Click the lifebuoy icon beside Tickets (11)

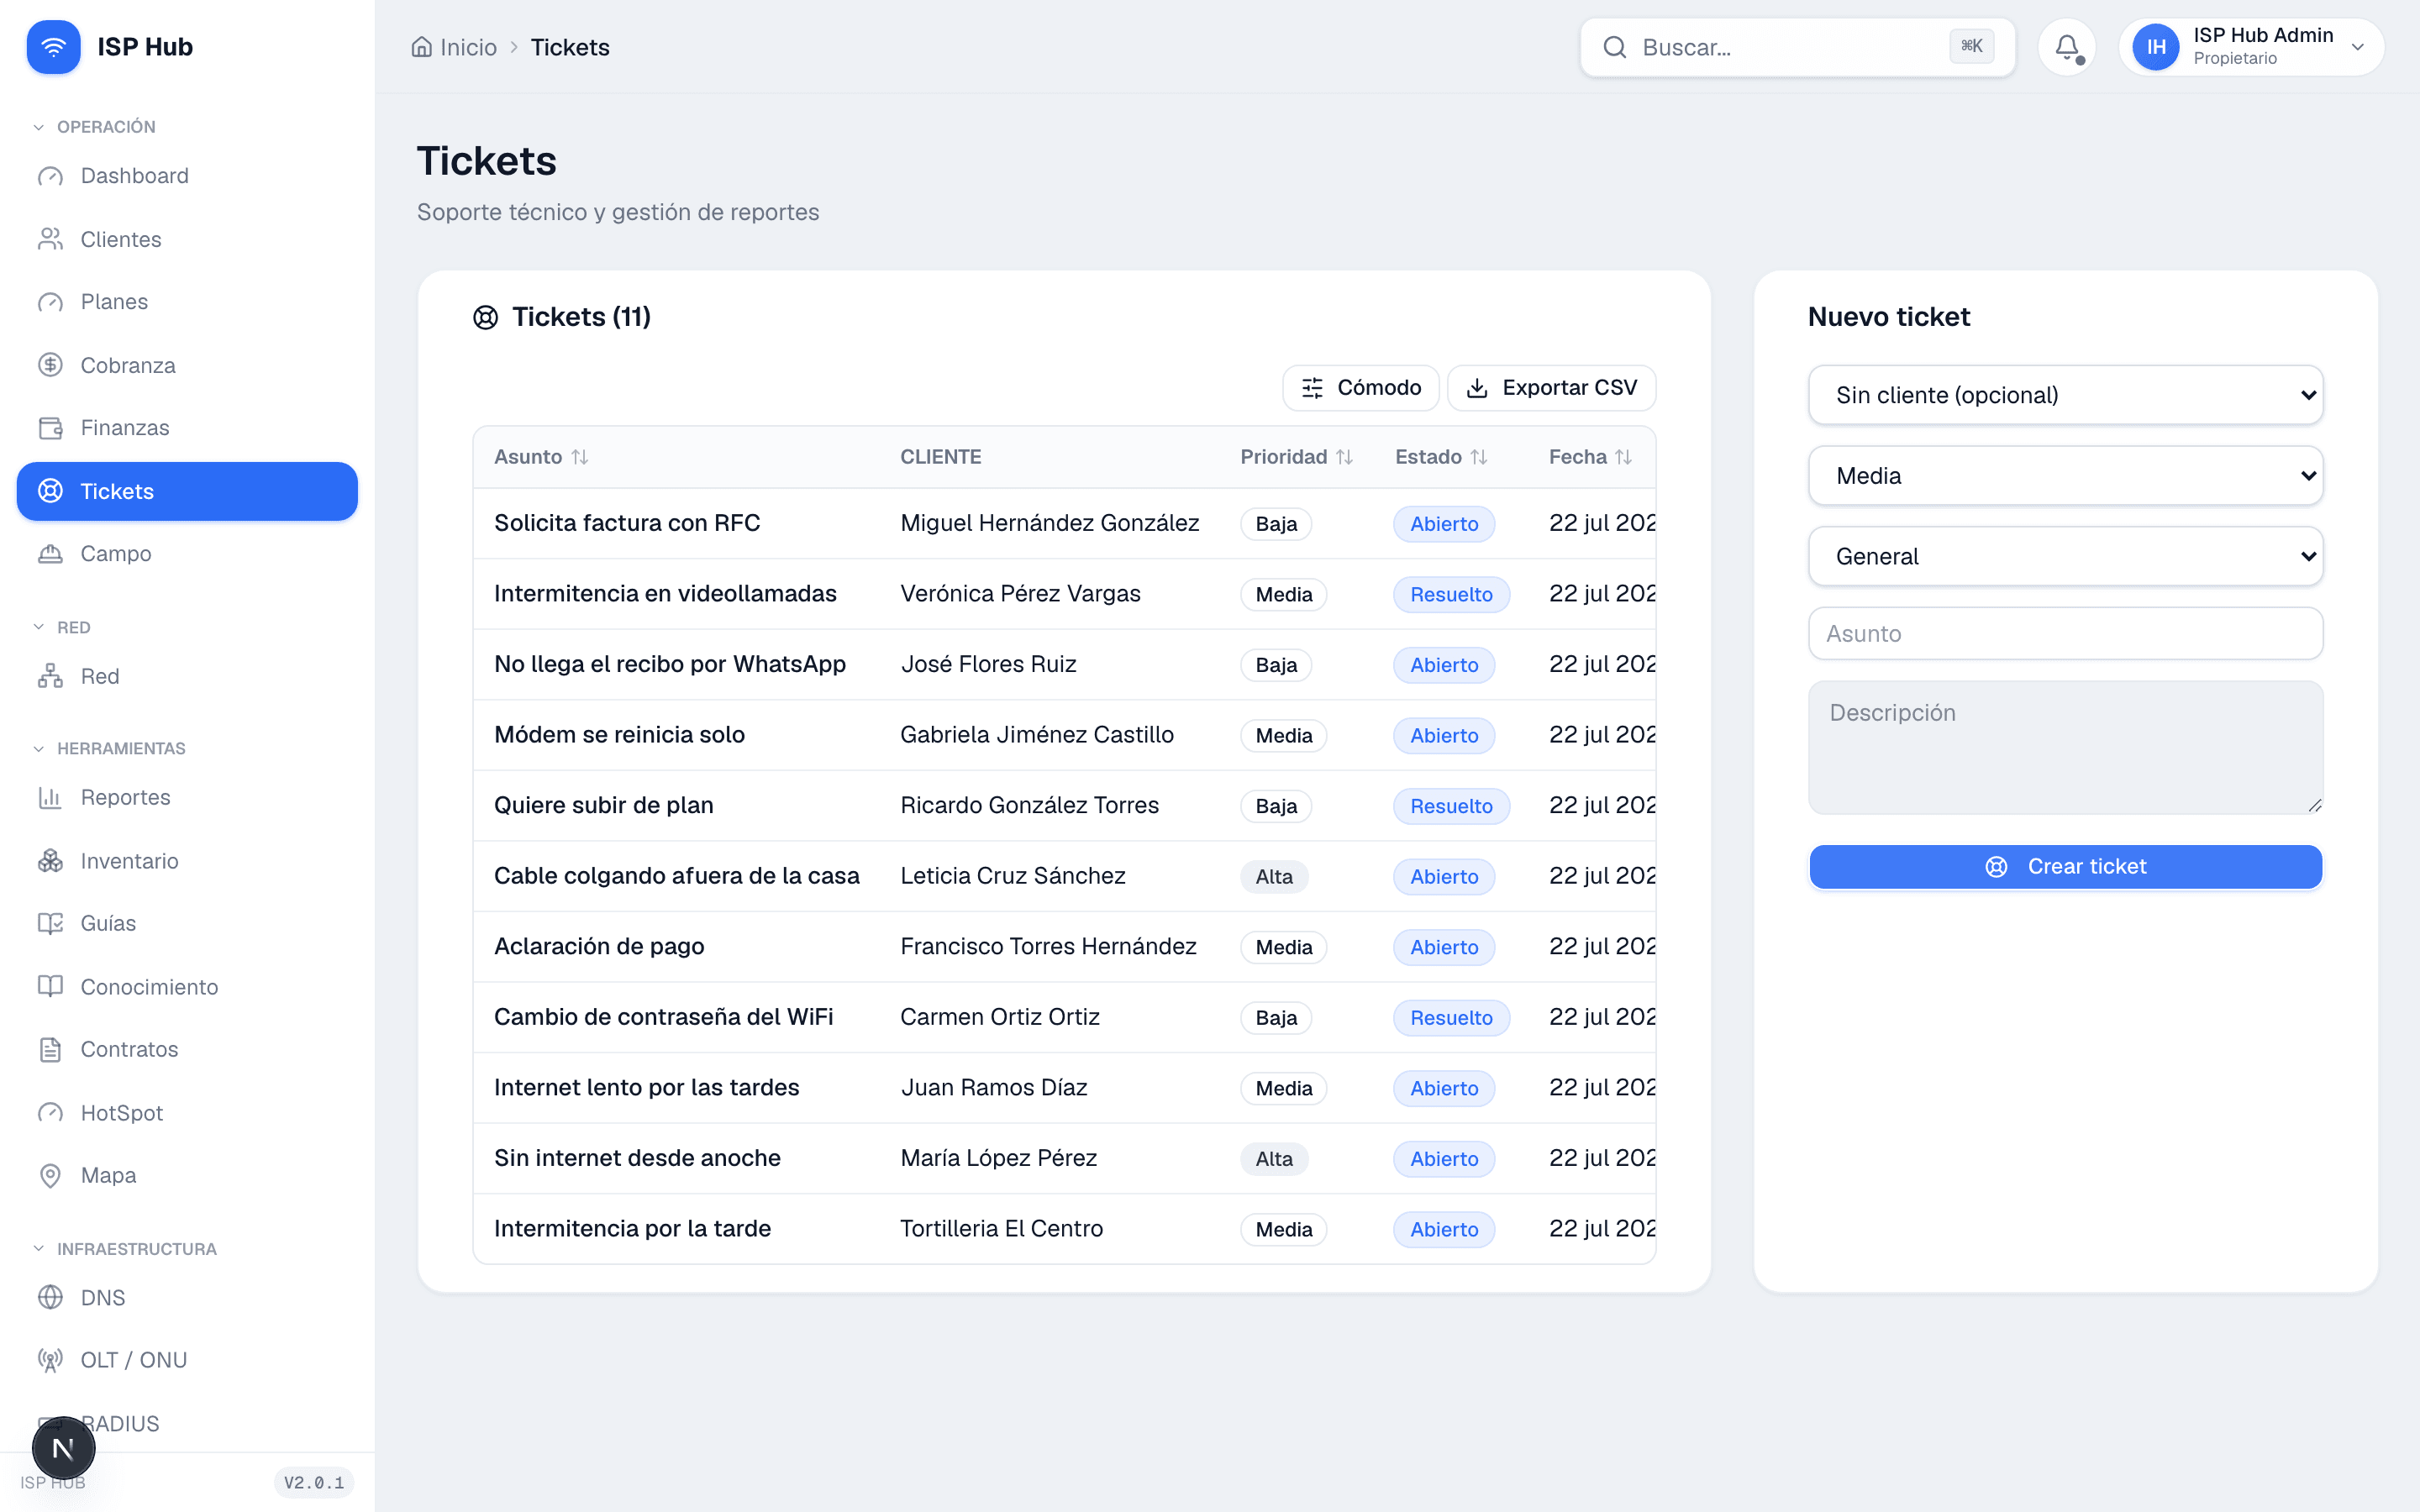[485, 317]
